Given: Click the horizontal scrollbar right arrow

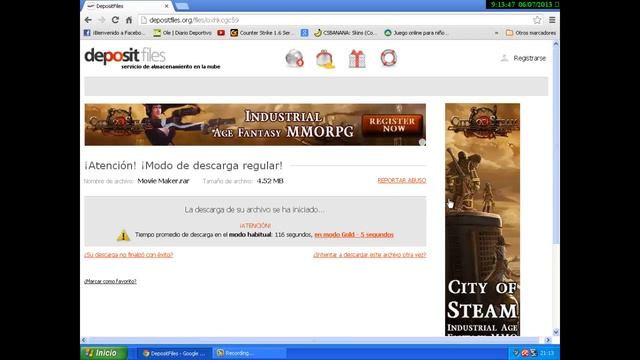Looking at the screenshot, I should pos(548,340).
